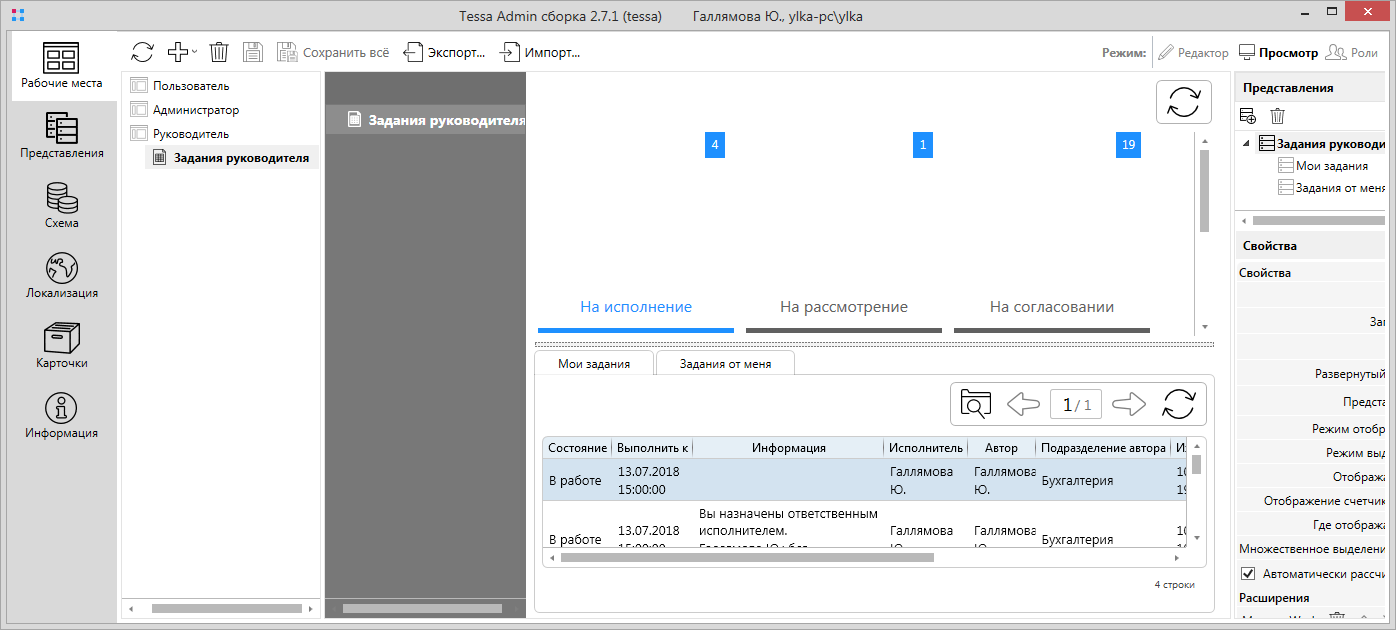
Task: Open the plus add dropdown arrow
Action: pyautogui.click(x=194, y=52)
